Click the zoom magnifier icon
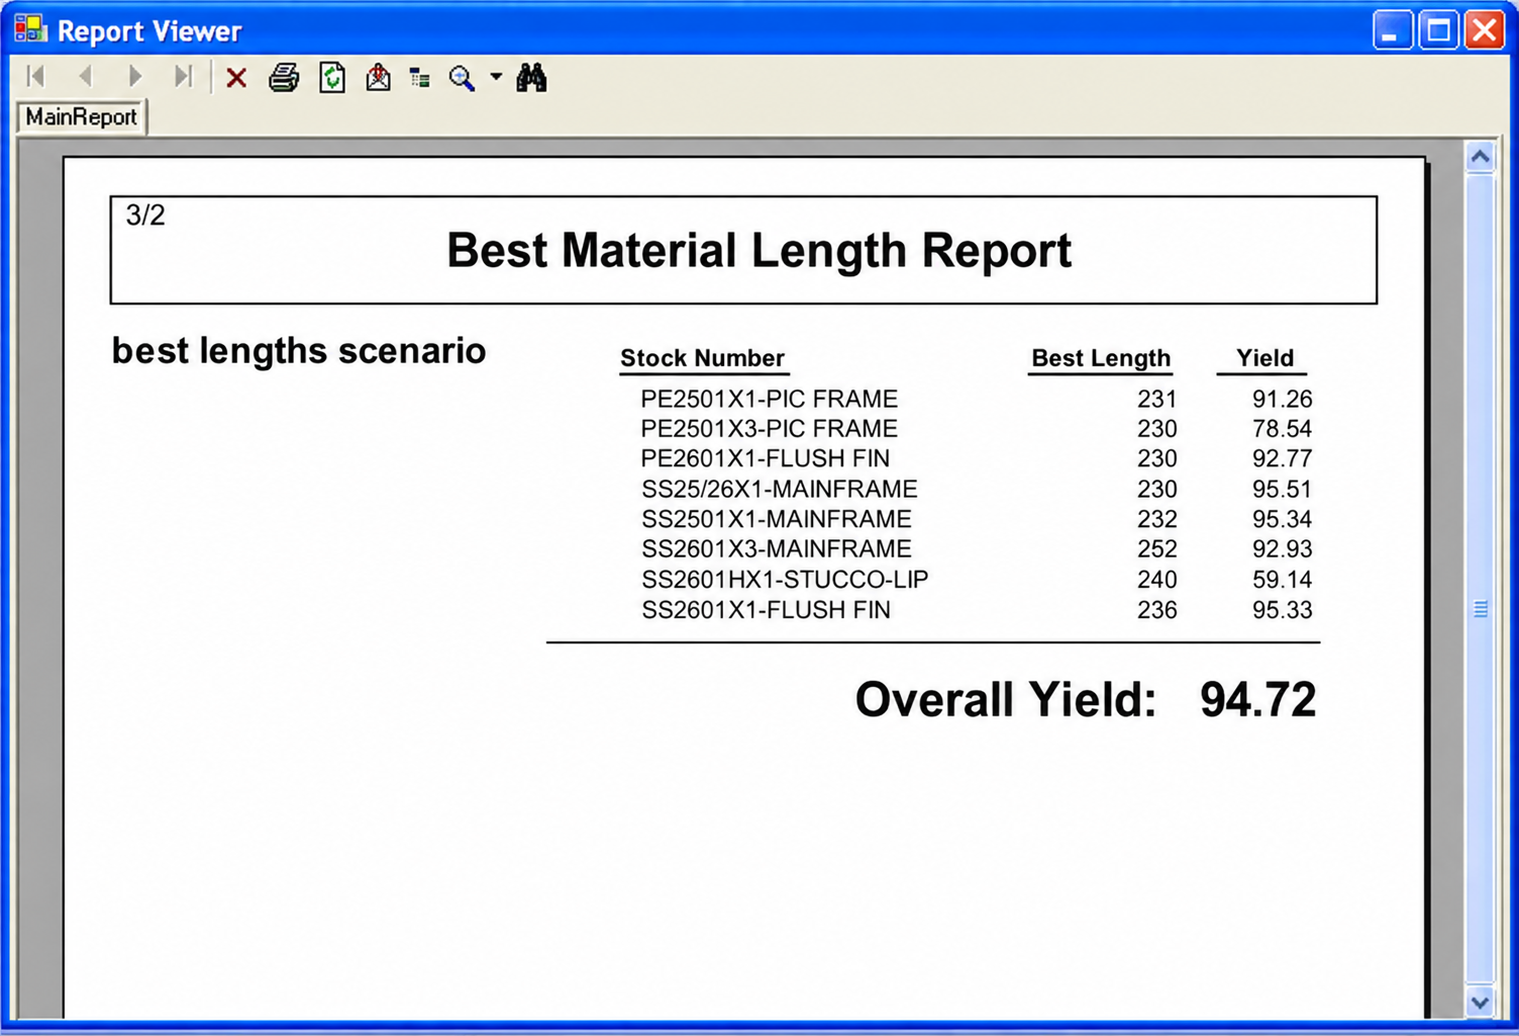Viewport: 1519px width, 1036px height. (461, 78)
